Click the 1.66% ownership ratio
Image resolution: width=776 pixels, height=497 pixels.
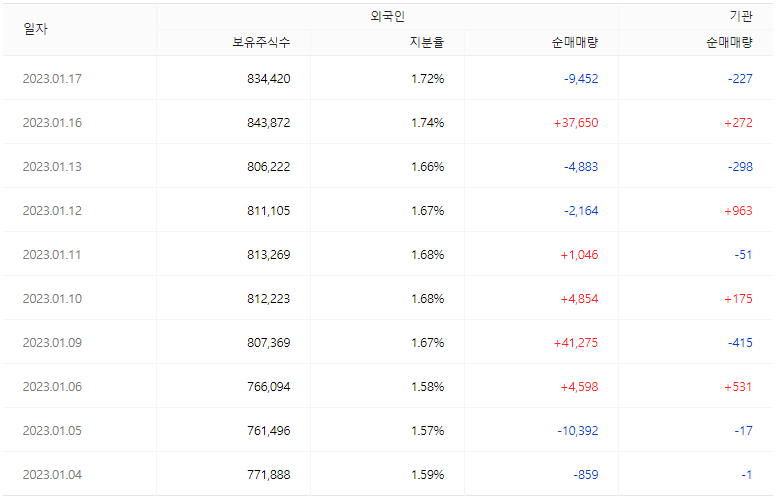pos(428,167)
